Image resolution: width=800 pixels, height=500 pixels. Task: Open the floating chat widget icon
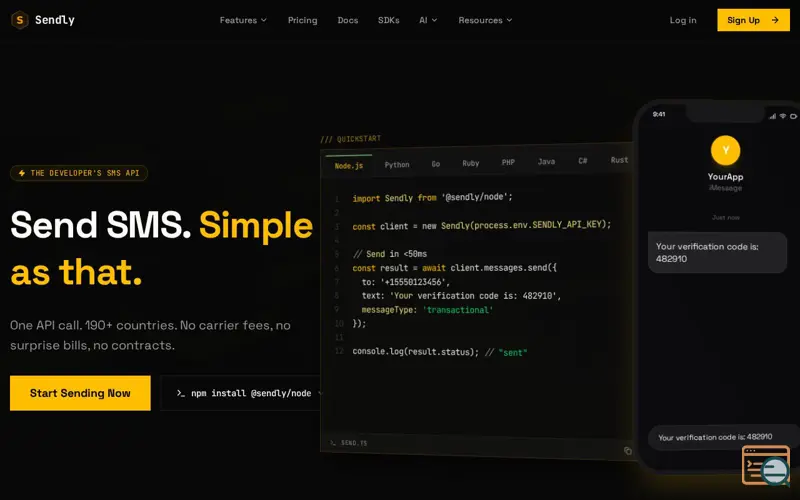point(766,465)
